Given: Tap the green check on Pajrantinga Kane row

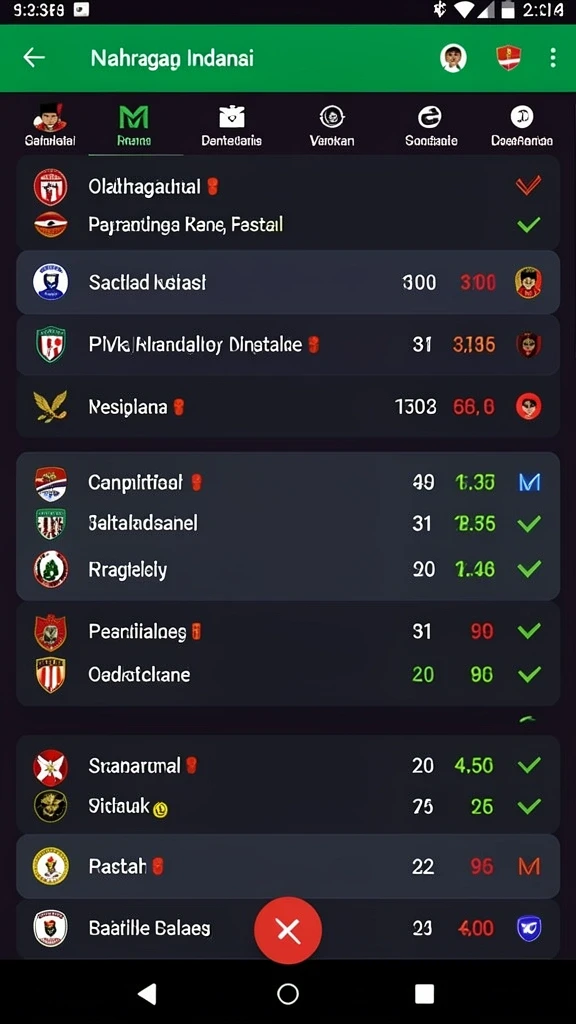Looking at the screenshot, I should click(x=528, y=225).
